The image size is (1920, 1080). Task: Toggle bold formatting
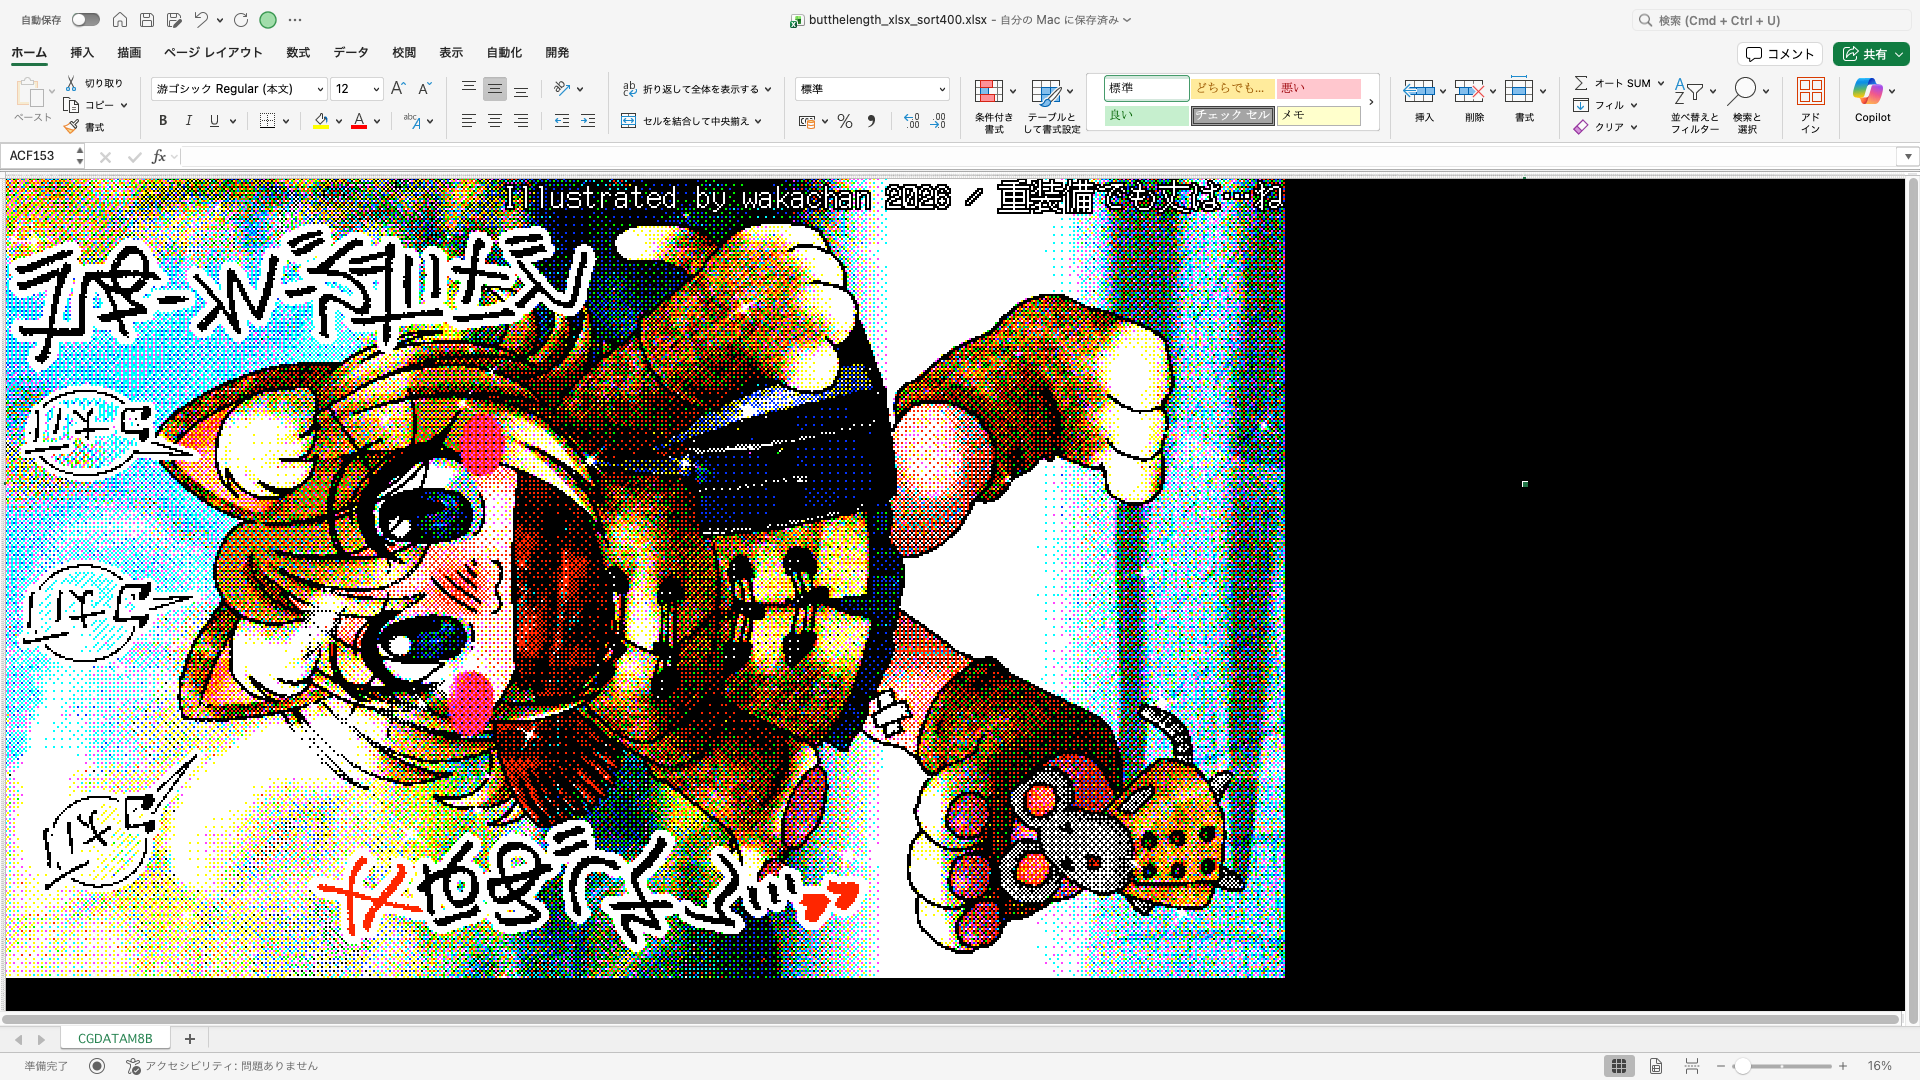[162, 121]
